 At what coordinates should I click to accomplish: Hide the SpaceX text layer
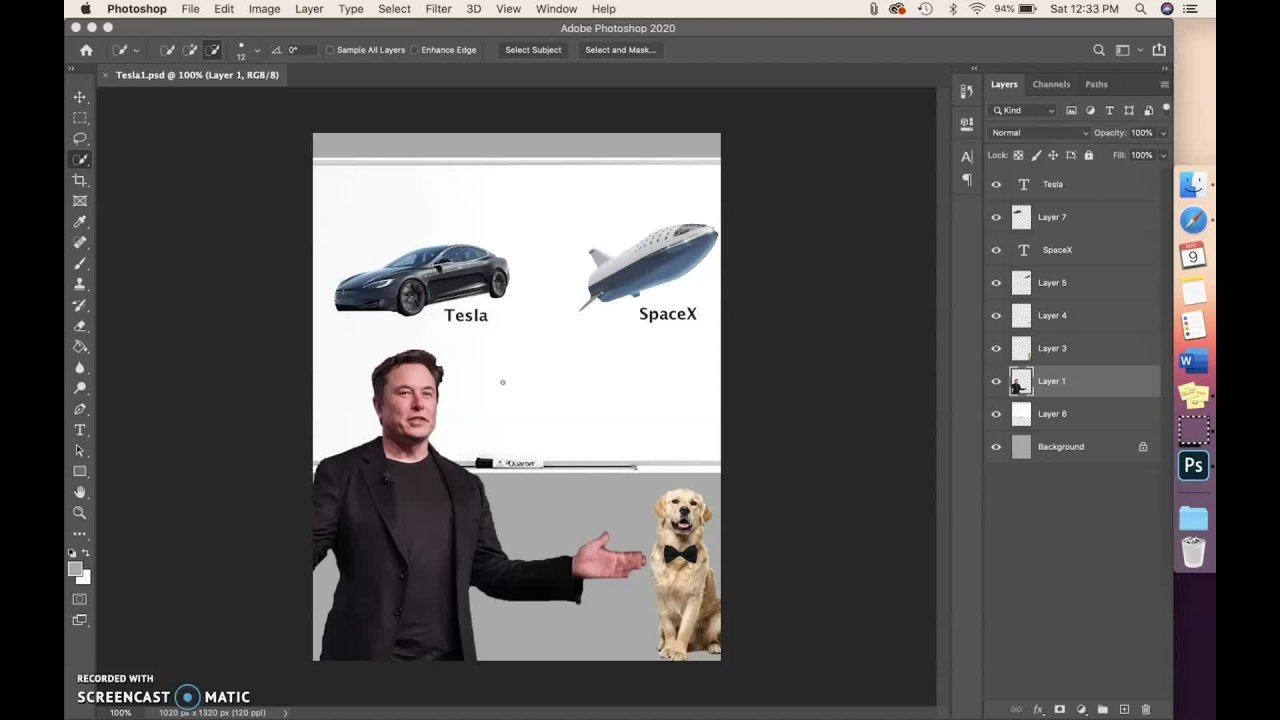coord(996,250)
